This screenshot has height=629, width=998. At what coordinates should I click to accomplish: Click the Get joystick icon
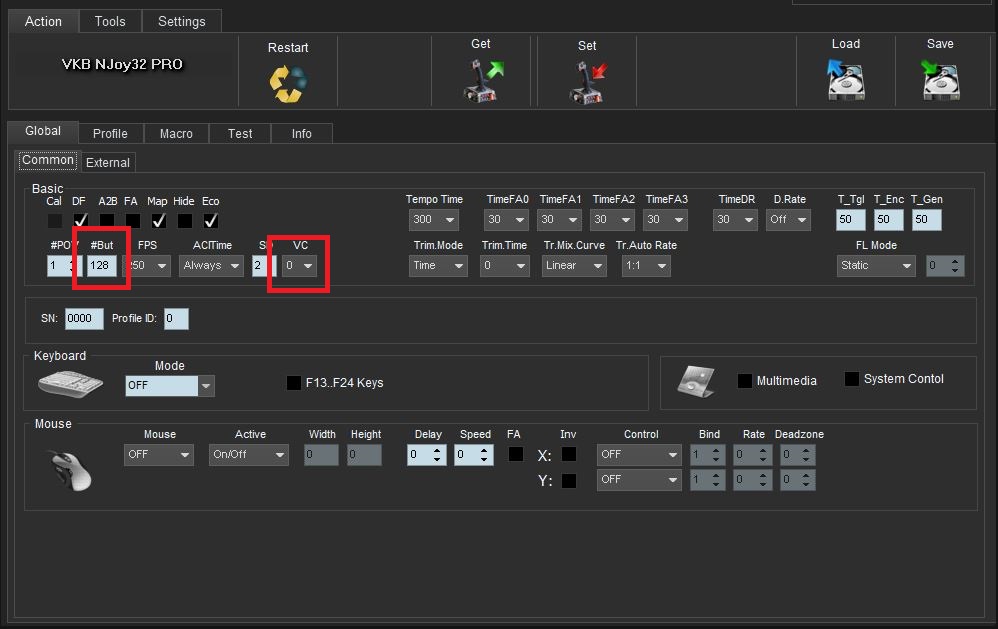click(x=483, y=80)
